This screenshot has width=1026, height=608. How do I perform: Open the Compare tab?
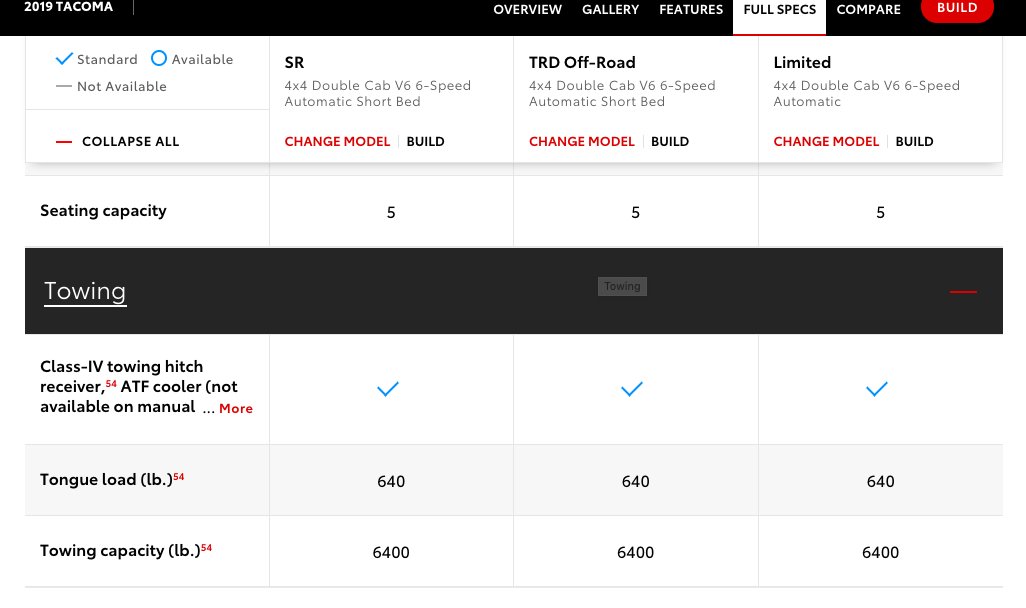tap(868, 10)
